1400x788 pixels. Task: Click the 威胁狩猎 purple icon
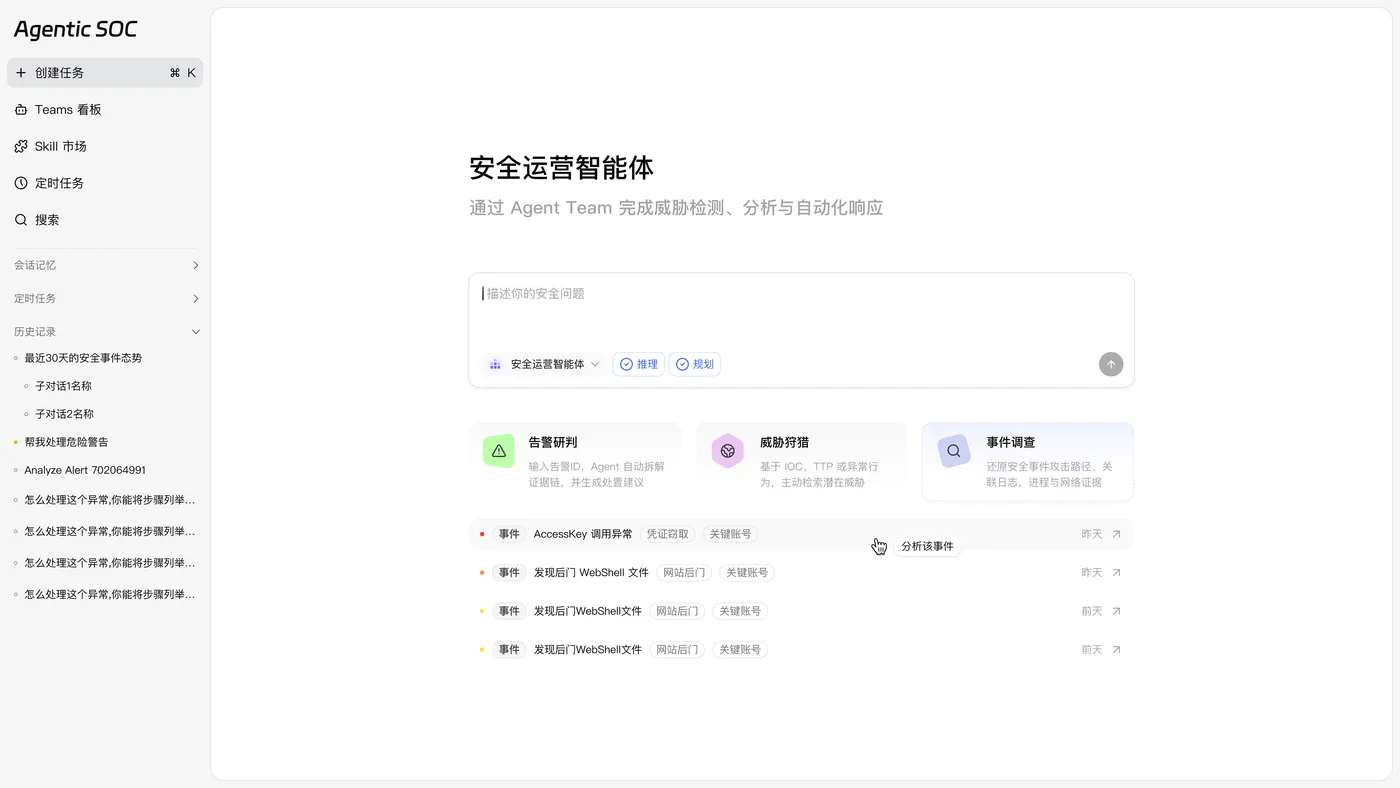(x=728, y=451)
